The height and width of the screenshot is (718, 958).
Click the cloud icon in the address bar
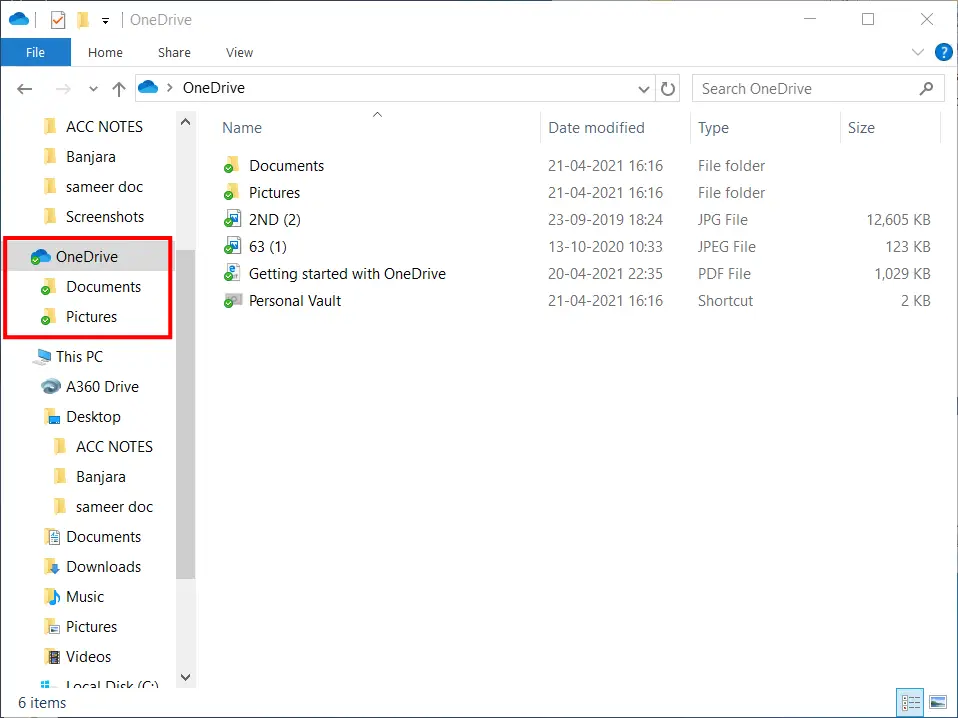[x=148, y=87]
